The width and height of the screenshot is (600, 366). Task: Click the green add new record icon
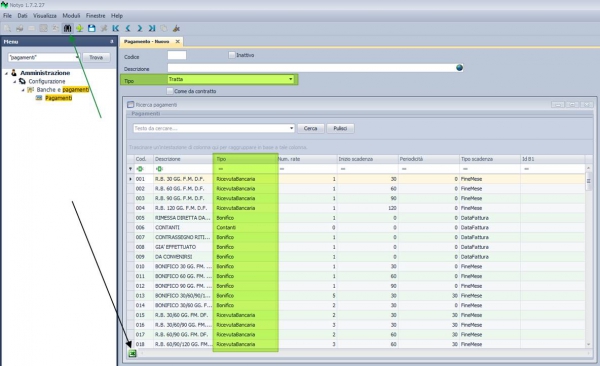coord(80,28)
